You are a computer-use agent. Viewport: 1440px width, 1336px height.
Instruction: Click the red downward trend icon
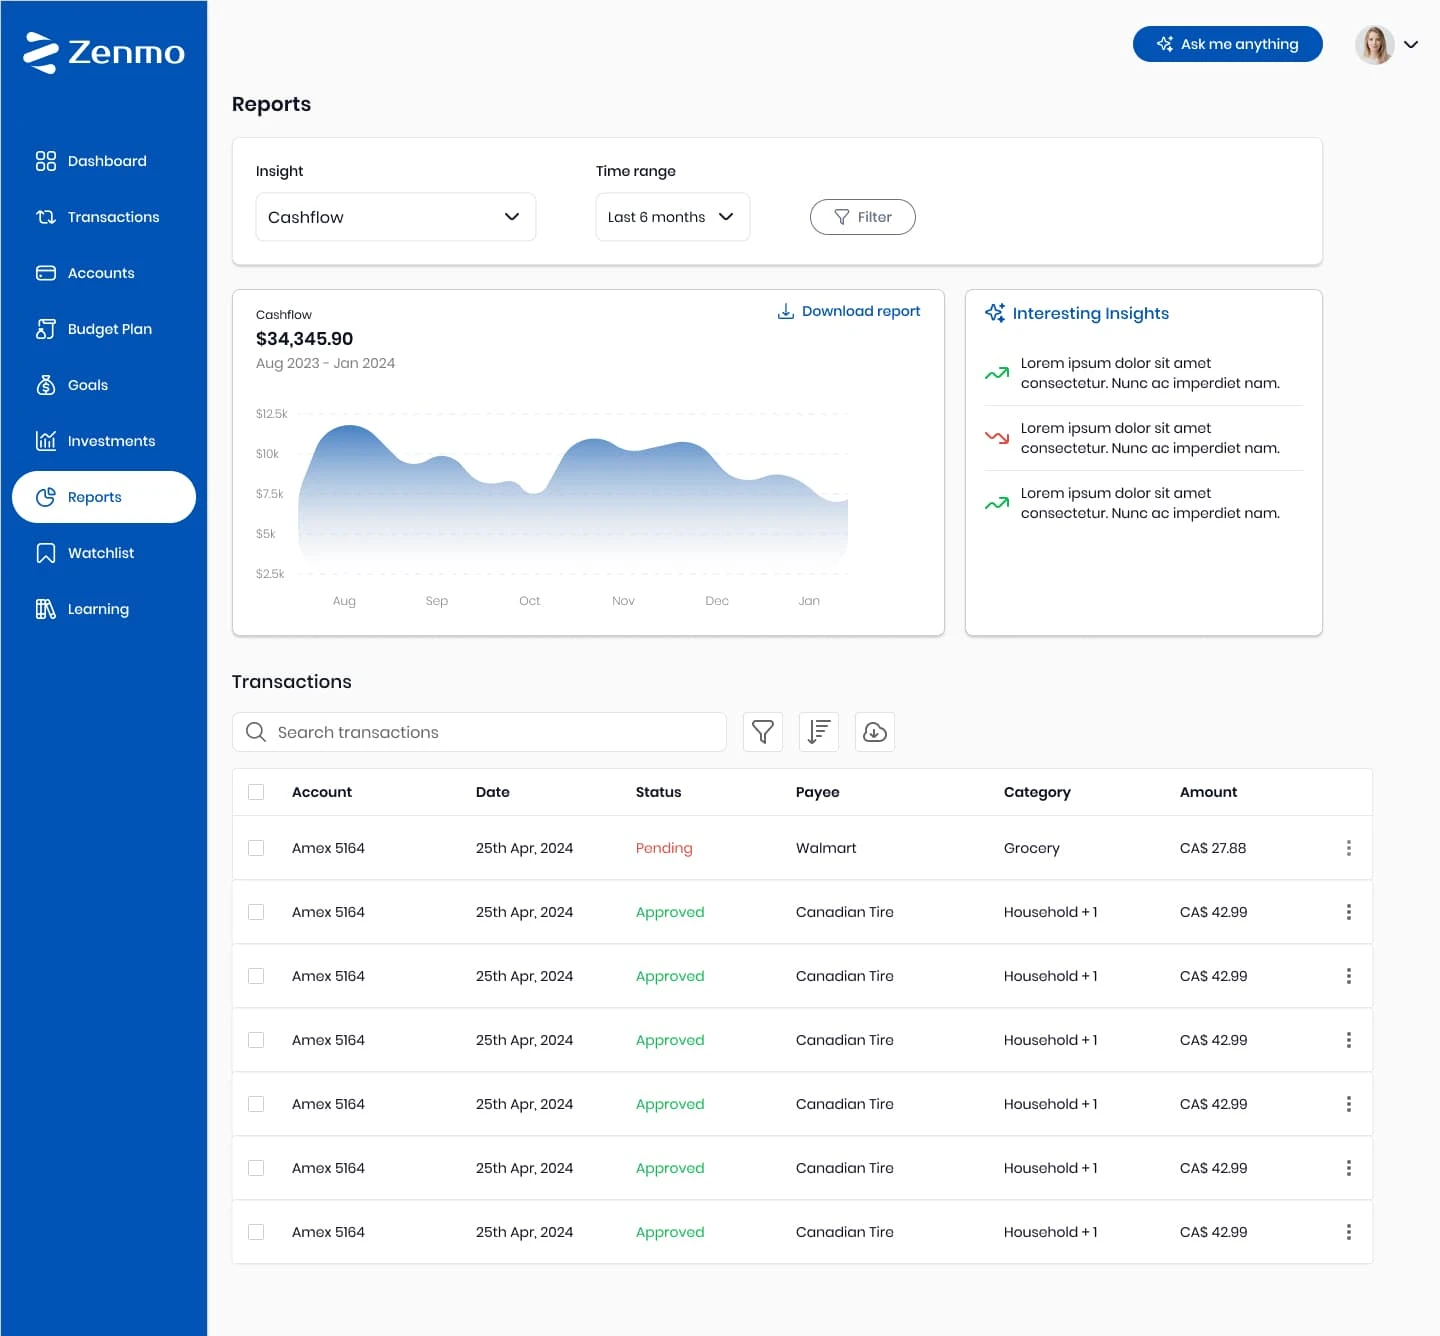[997, 437]
